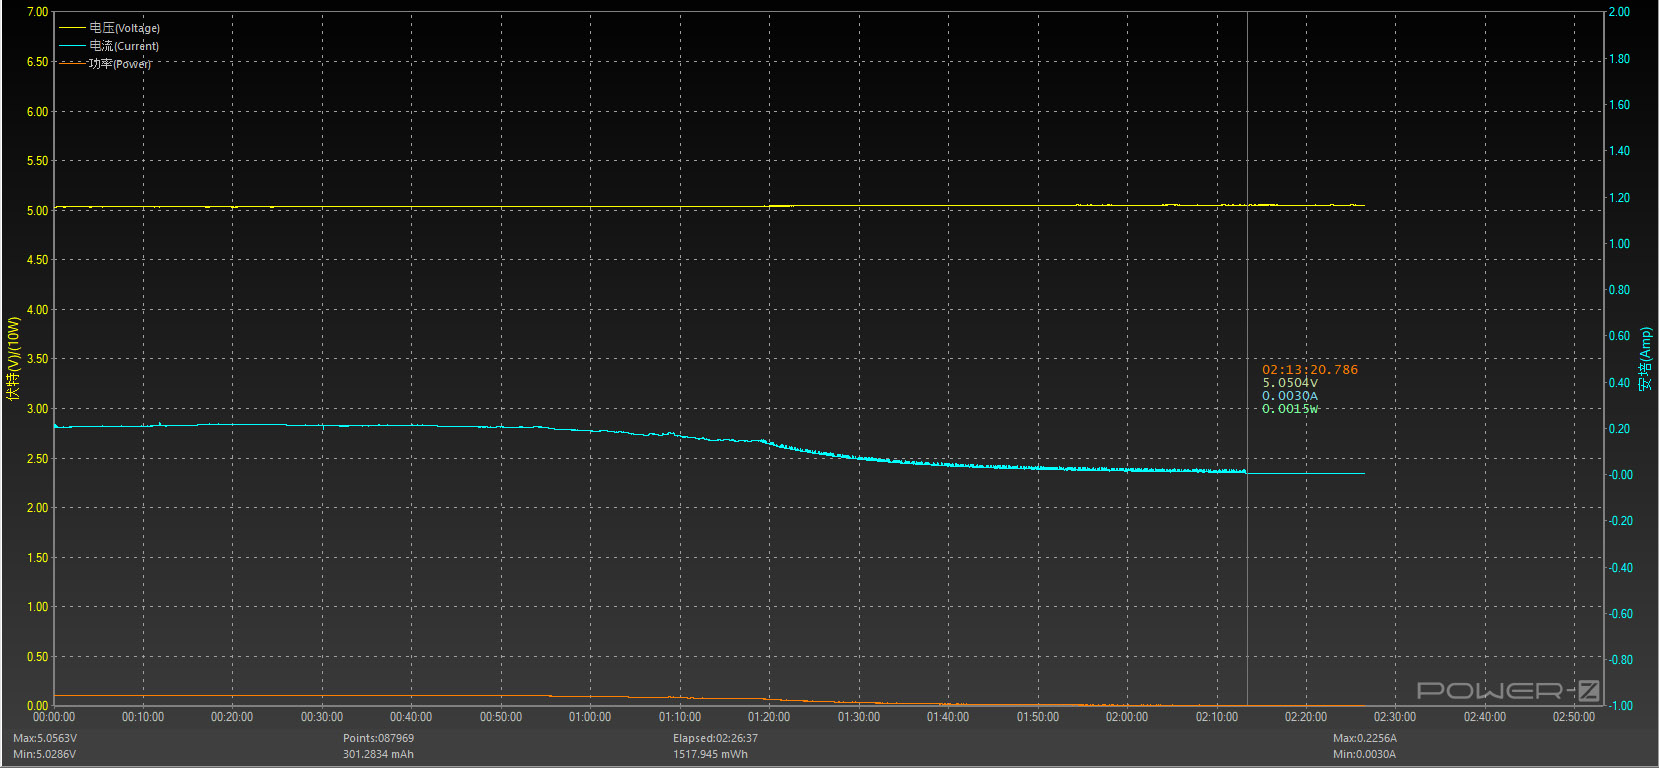Click the 电压(Voltage) legend entry
The image size is (1659, 768).
tap(110, 28)
